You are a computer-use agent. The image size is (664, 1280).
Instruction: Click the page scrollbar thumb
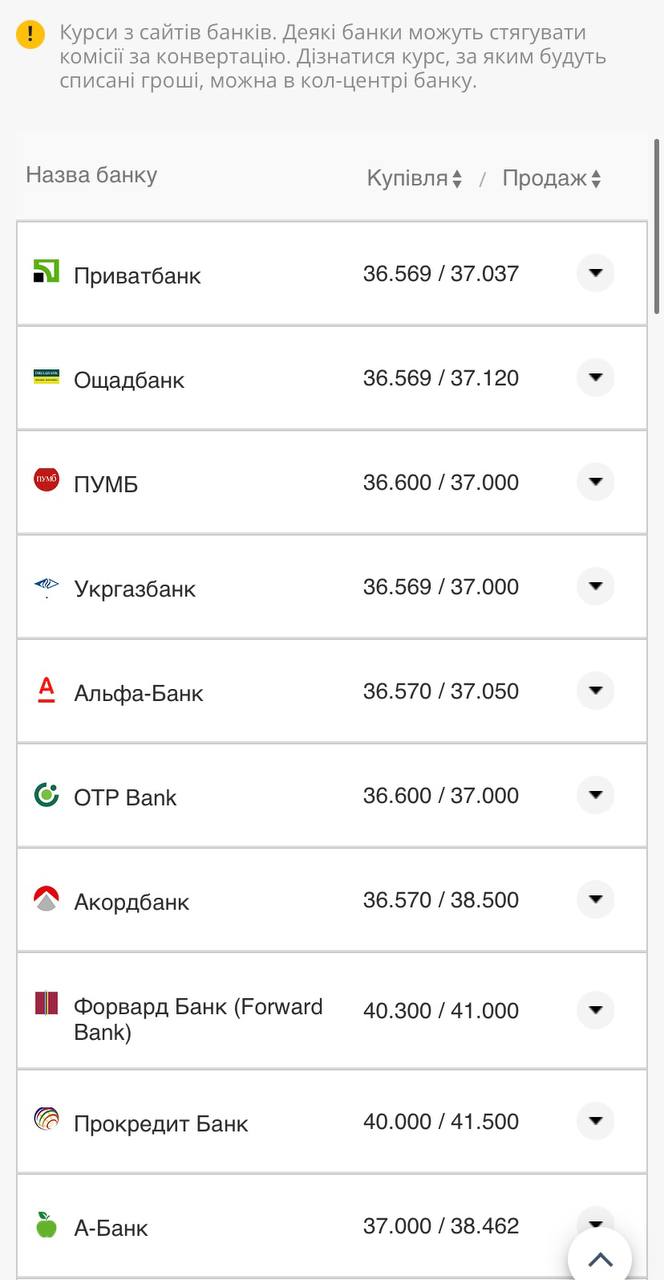point(657,228)
